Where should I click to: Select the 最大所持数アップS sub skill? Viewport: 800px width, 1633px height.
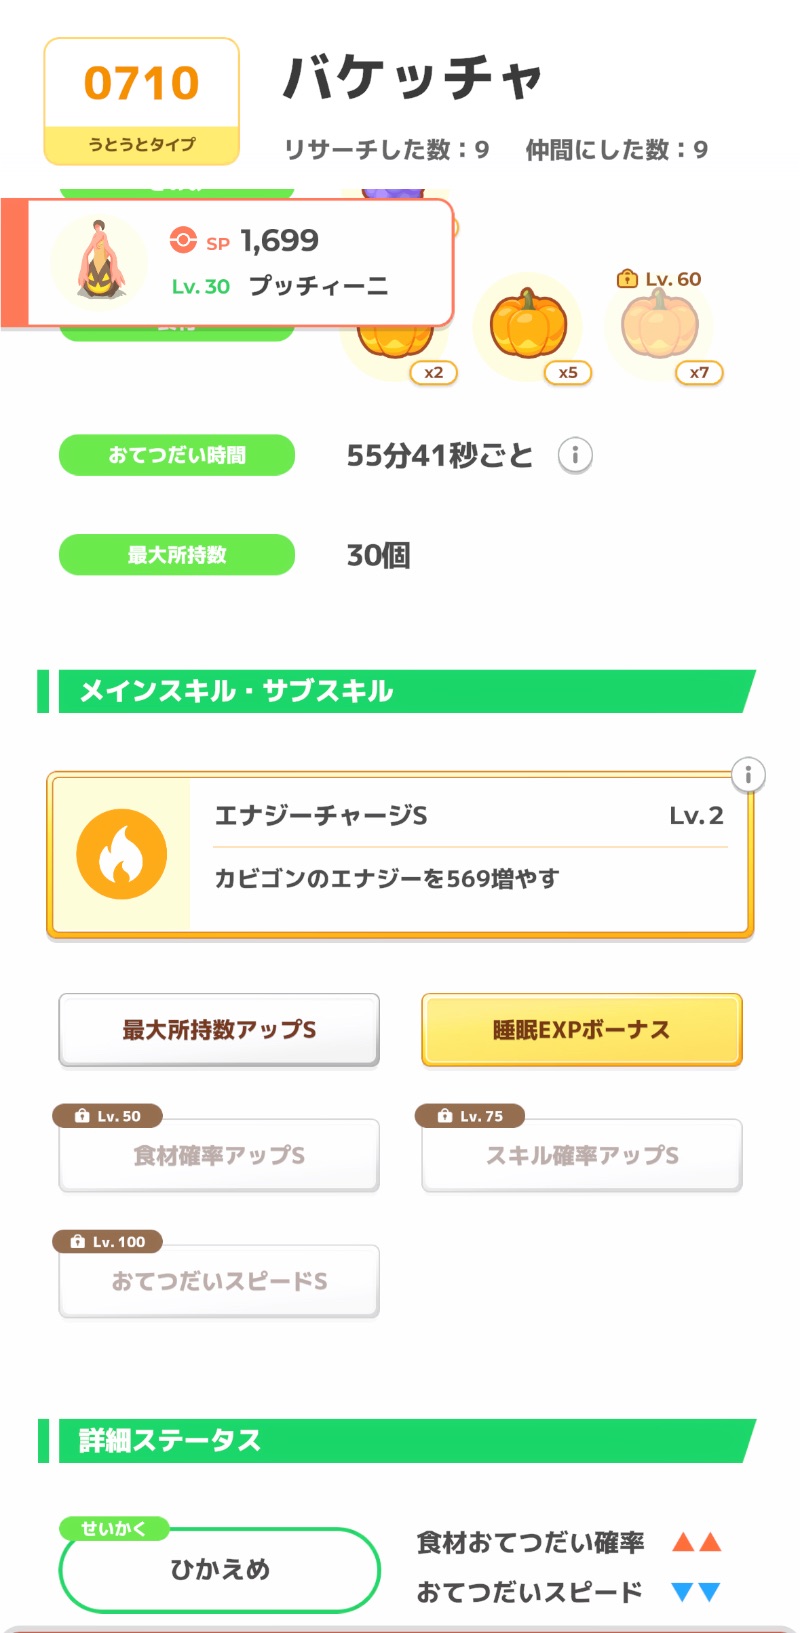click(219, 1030)
